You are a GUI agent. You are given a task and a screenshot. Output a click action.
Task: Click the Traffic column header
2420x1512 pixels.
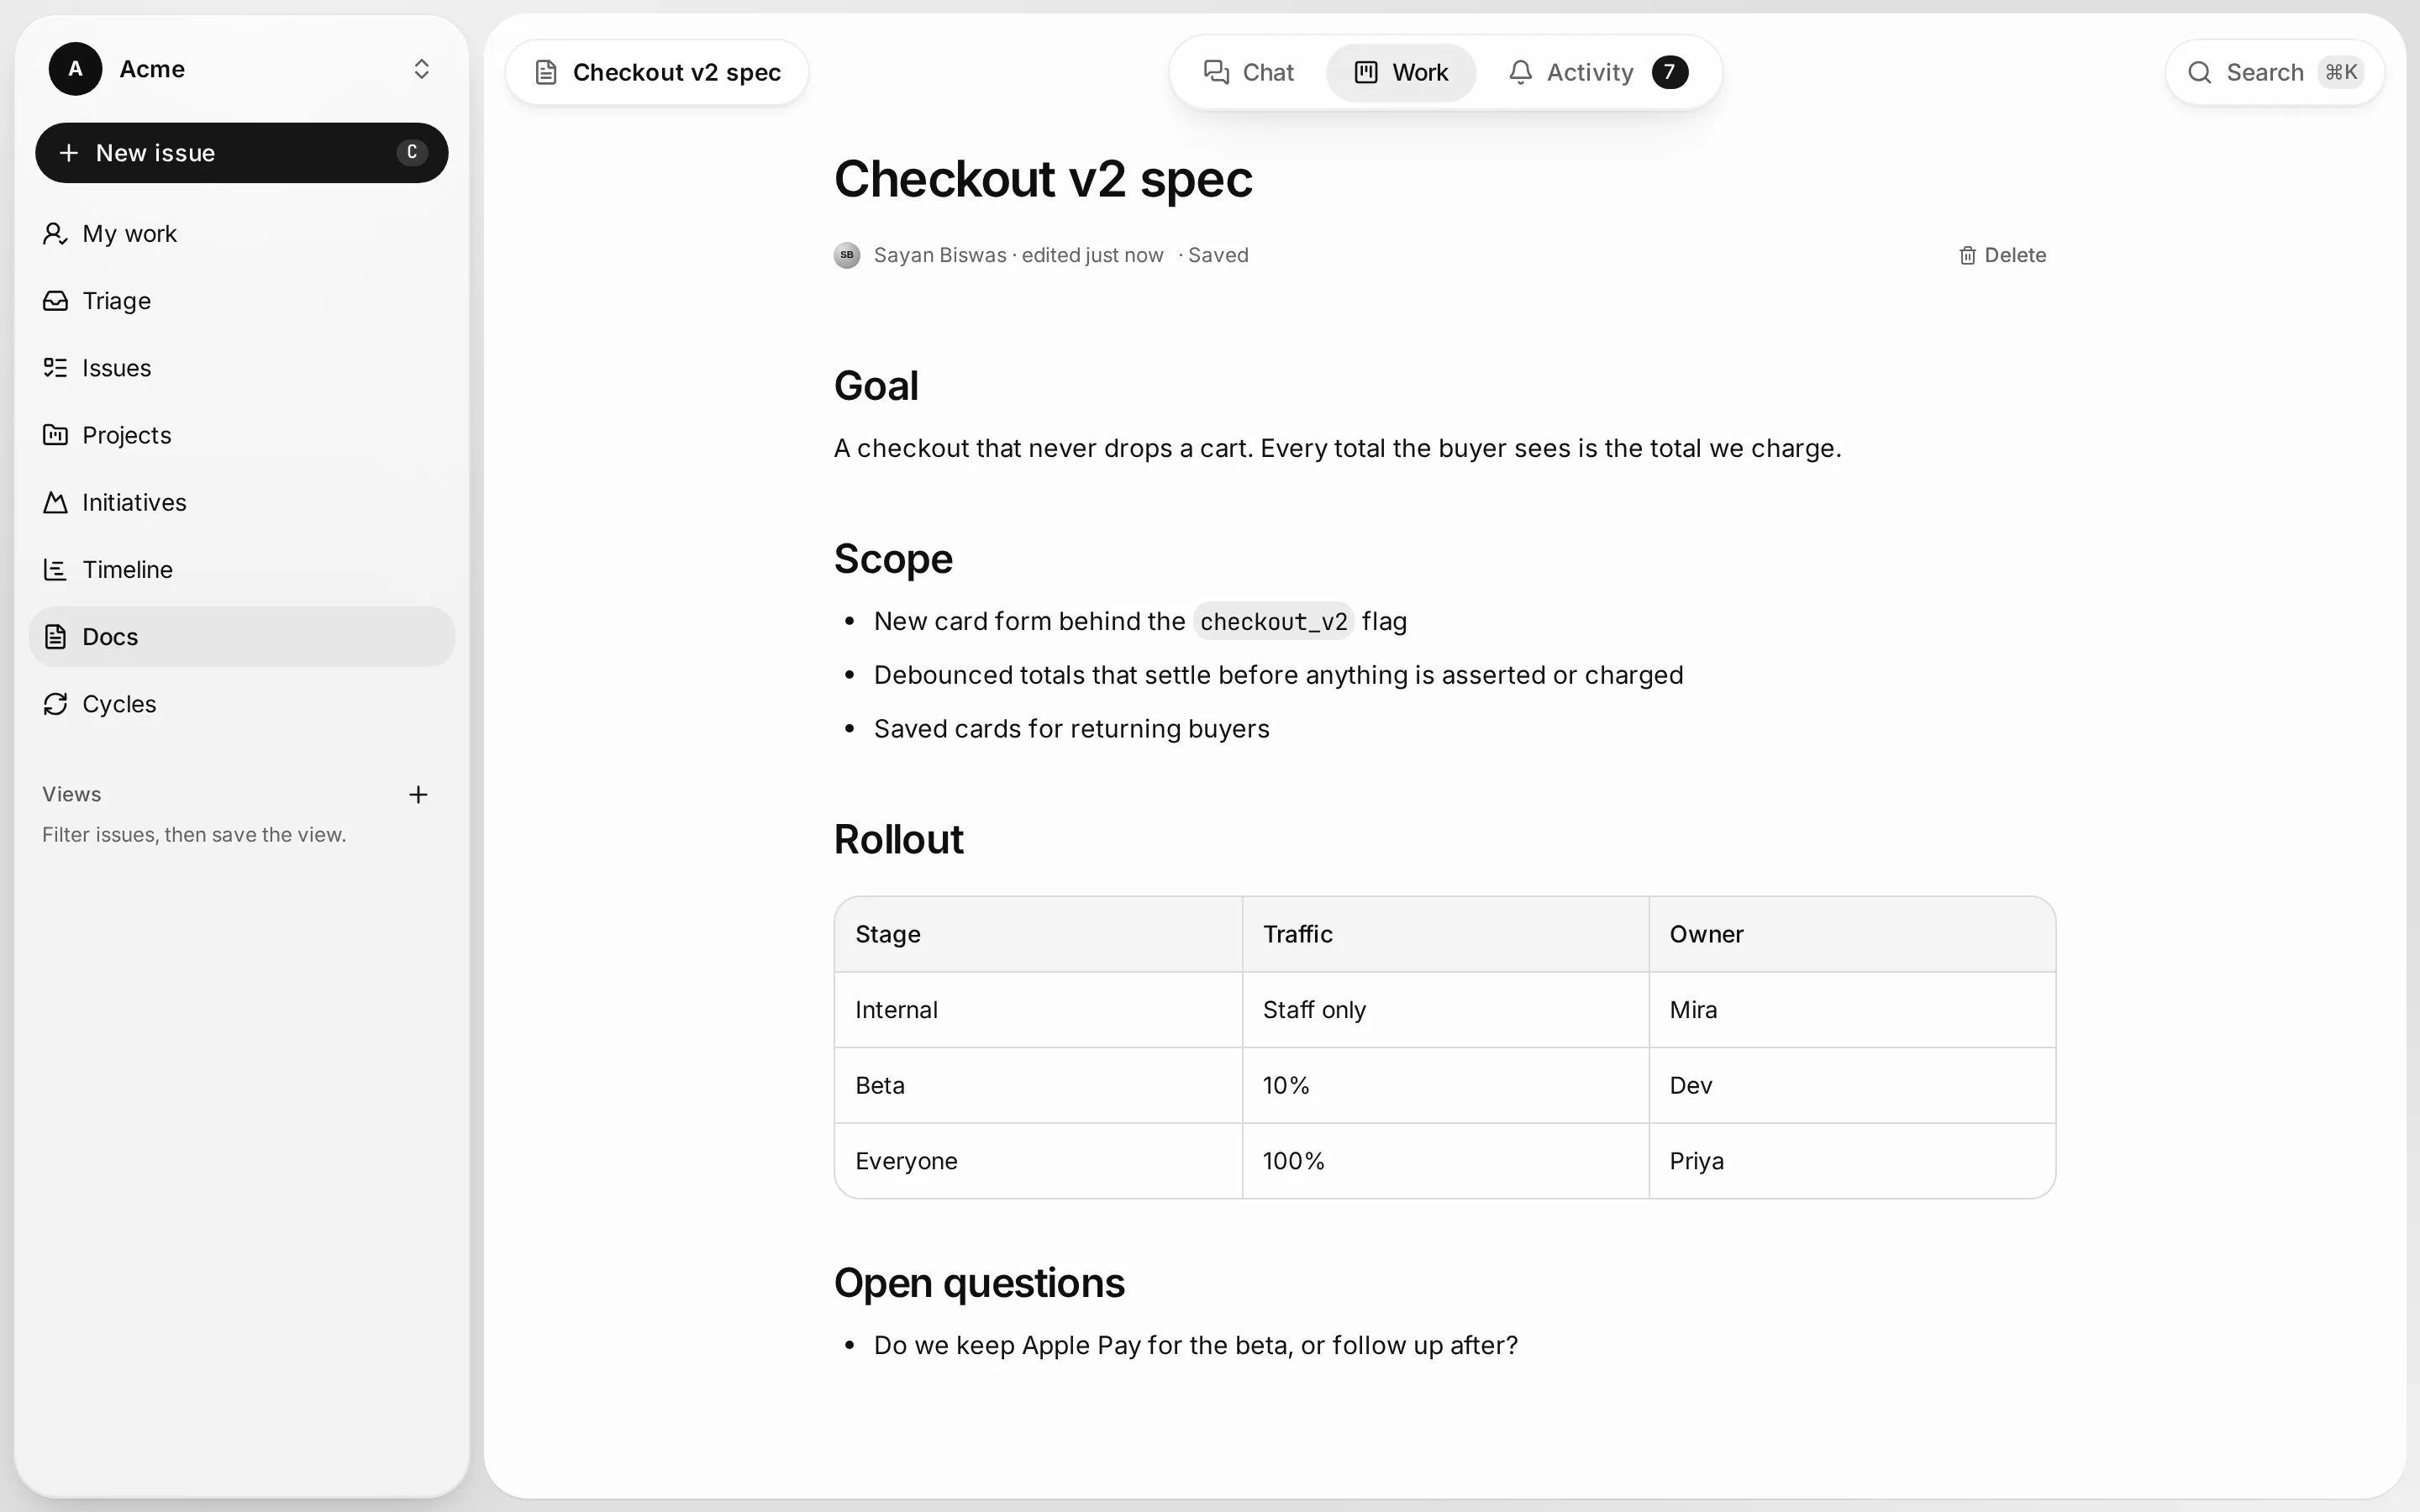tap(1445, 934)
